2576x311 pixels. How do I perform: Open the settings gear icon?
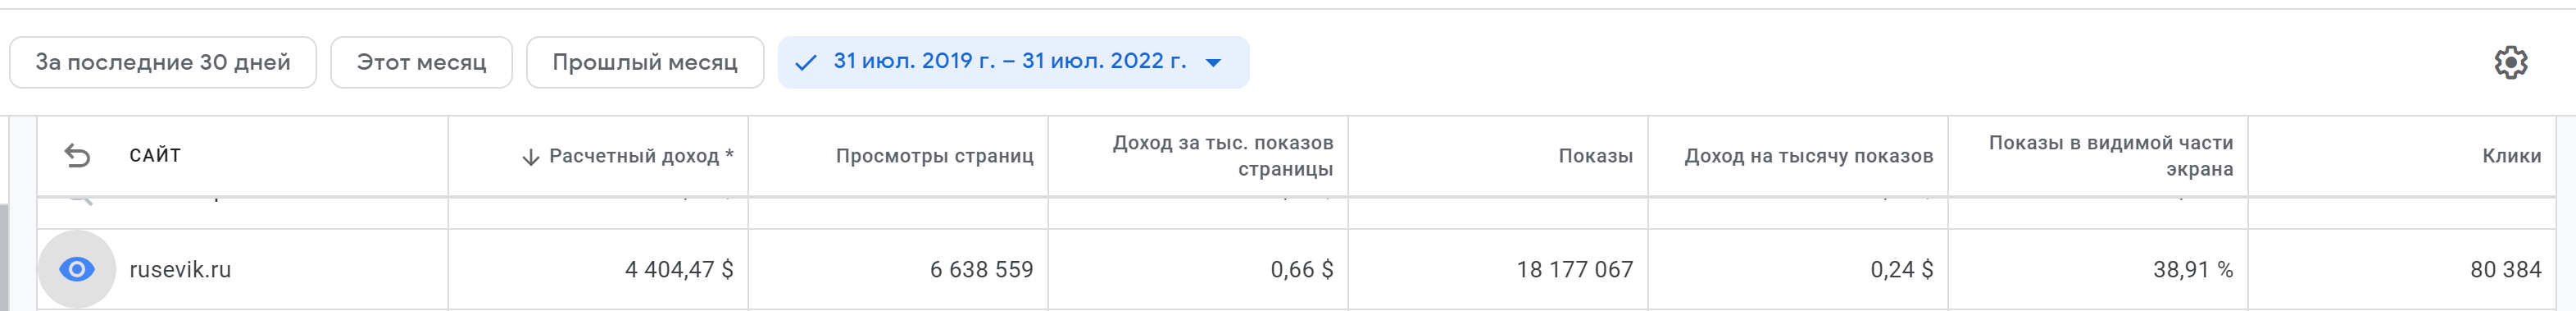2510,62
